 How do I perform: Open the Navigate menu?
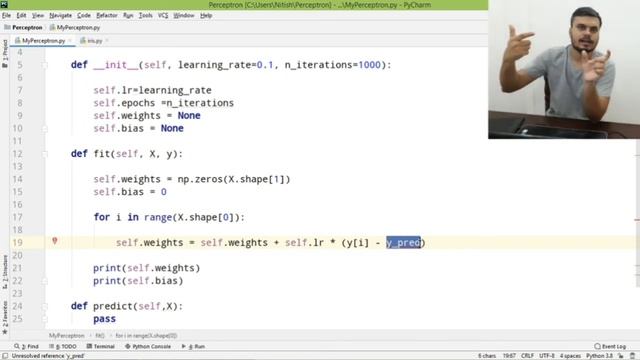60,16
